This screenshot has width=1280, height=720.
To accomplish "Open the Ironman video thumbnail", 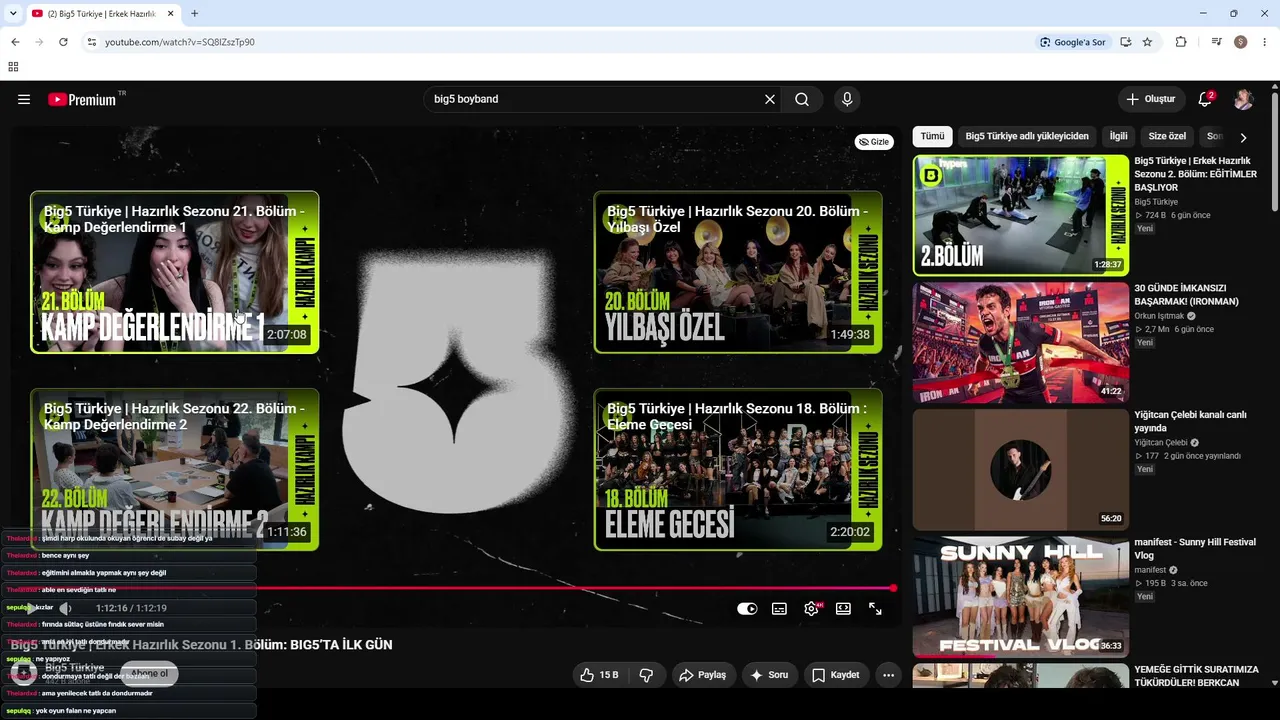I will (1021, 342).
